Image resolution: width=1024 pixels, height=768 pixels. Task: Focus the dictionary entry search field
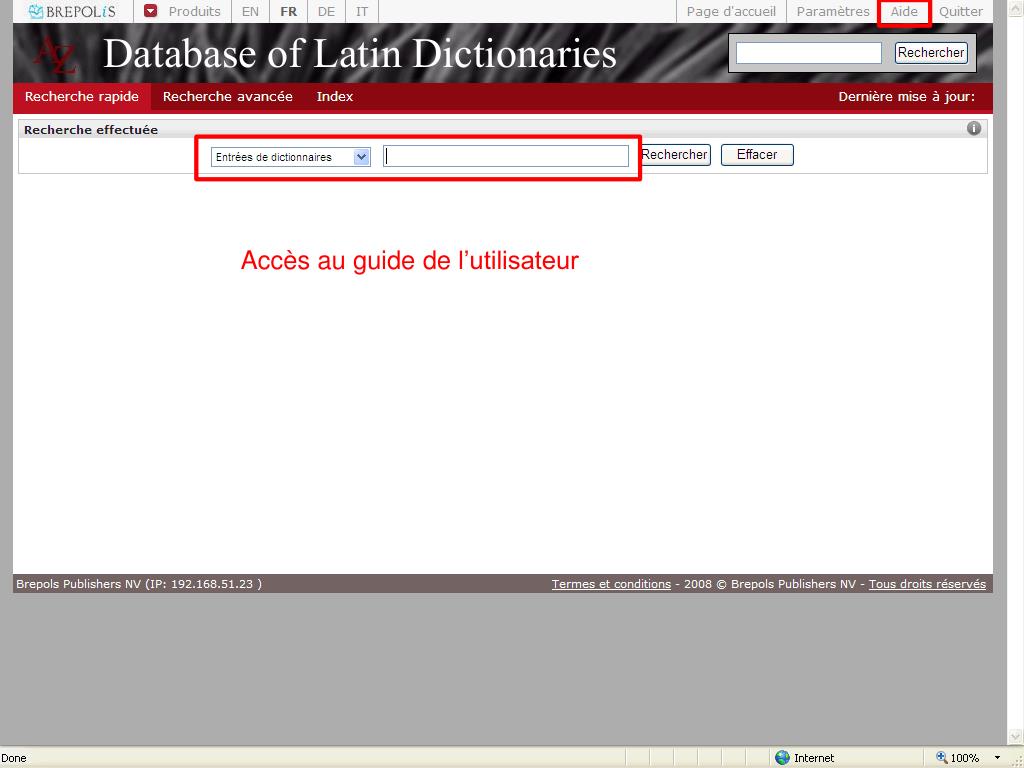pos(505,156)
